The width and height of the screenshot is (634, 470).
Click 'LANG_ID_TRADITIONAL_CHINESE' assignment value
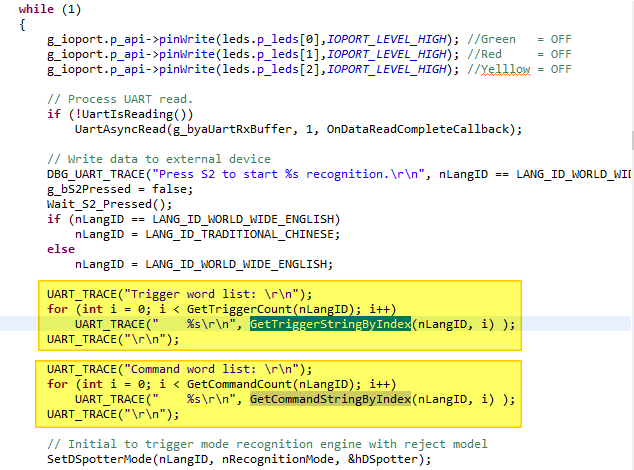click(x=239, y=234)
